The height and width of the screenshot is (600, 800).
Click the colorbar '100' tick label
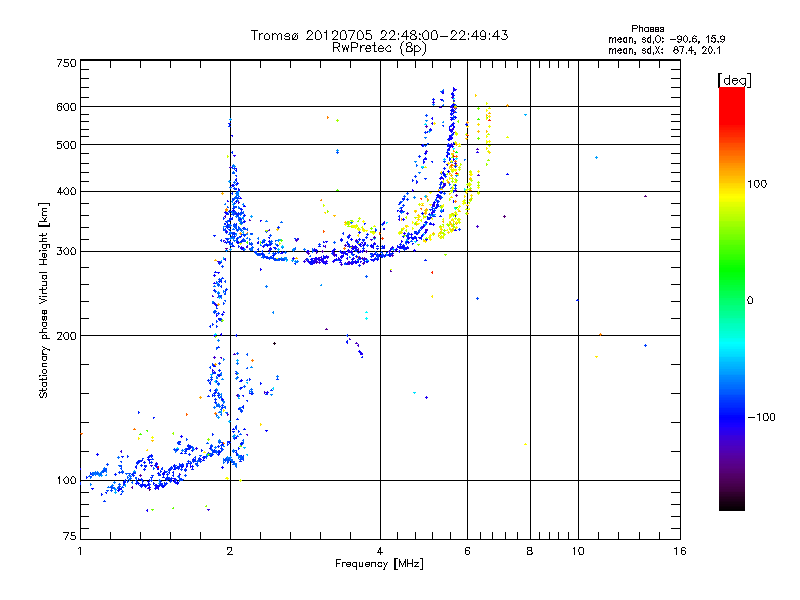[x=757, y=184]
